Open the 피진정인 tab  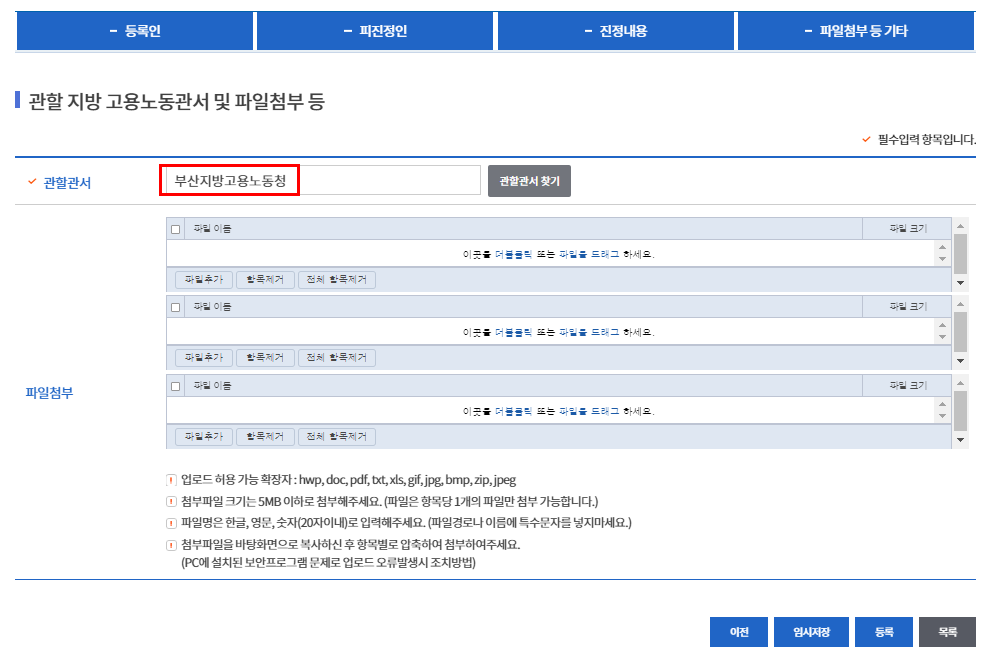[375, 31]
